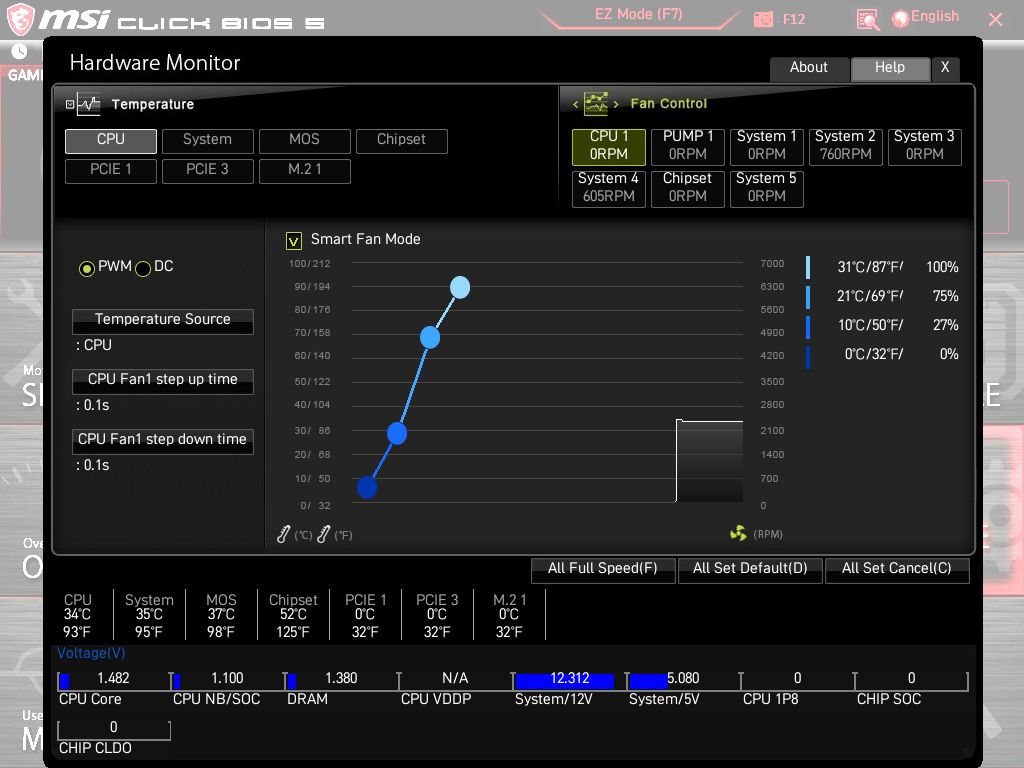Switch to EZ Mode (F7)
Viewport: 1024px width, 768px height.
coord(639,14)
